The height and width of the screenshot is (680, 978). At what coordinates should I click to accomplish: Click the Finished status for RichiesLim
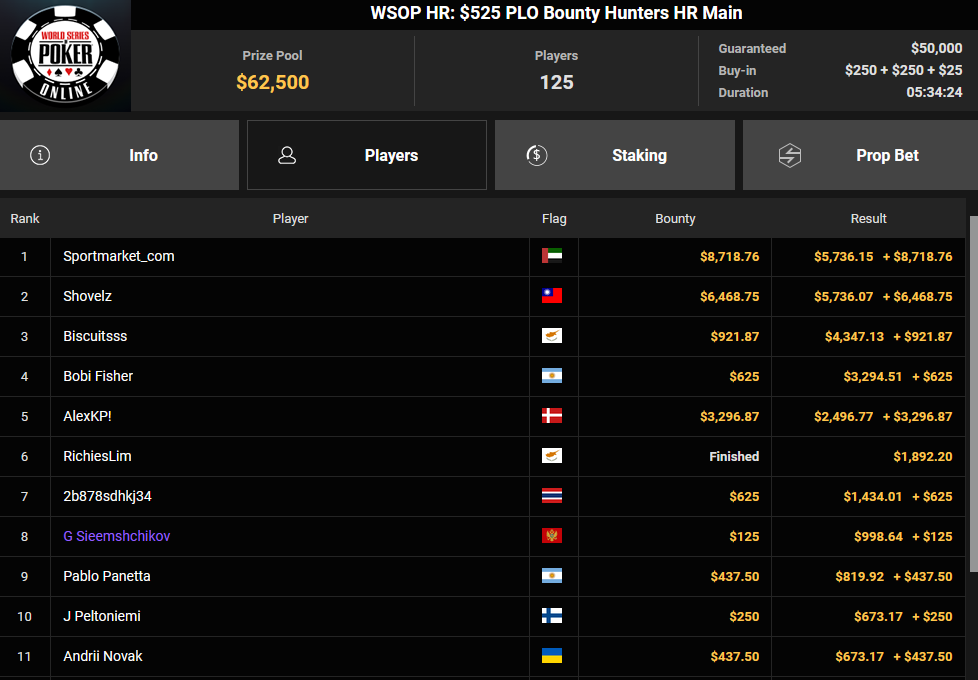click(734, 456)
